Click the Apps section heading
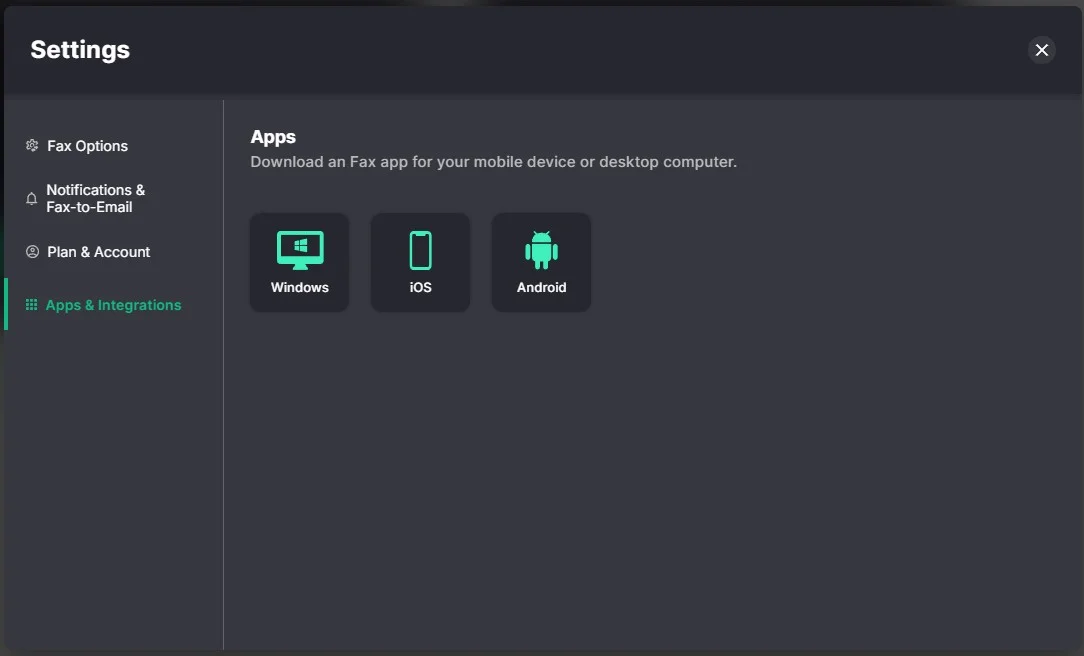Image resolution: width=1084 pixels, height=656 pixels. (x=273, y=137)
